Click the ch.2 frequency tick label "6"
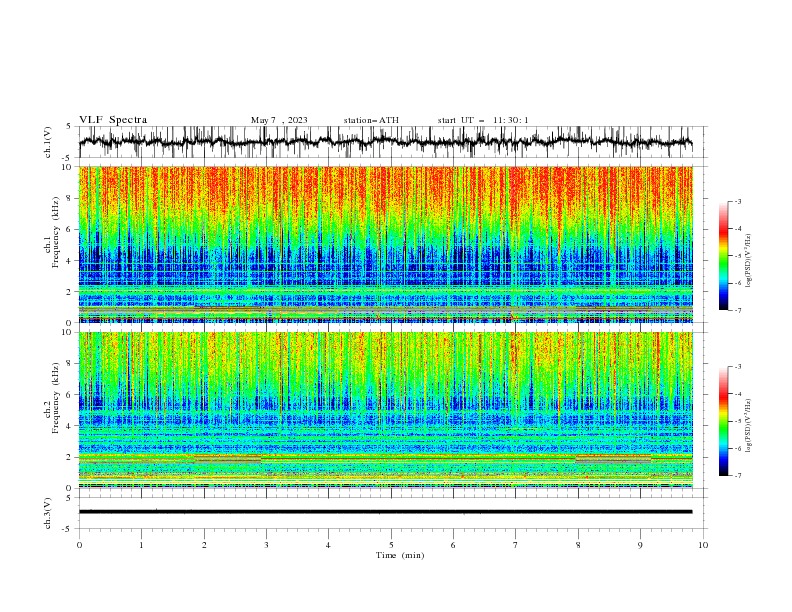The width and height of the screenshot is (792, 612). coord(70,394)
